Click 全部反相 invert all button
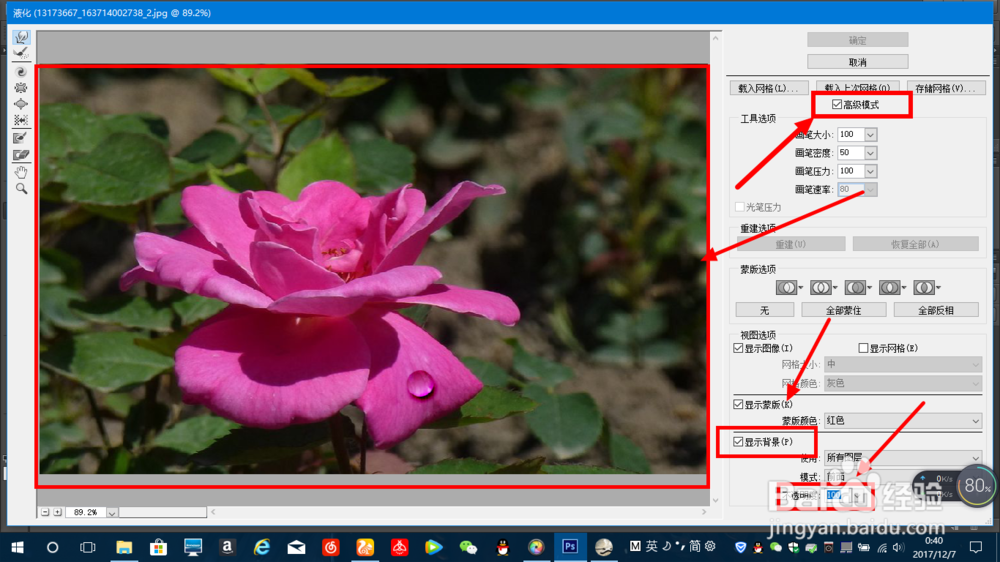 (936, 310)
